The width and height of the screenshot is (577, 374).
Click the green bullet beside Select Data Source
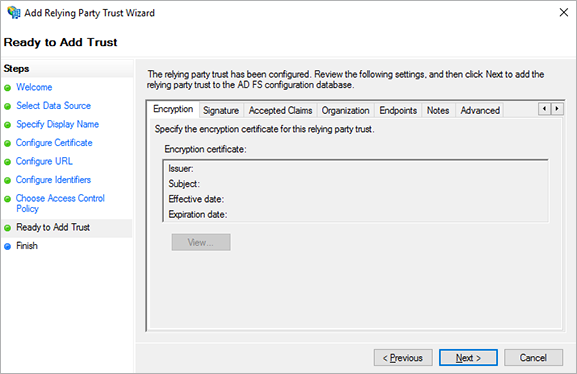tap(7, 106)
